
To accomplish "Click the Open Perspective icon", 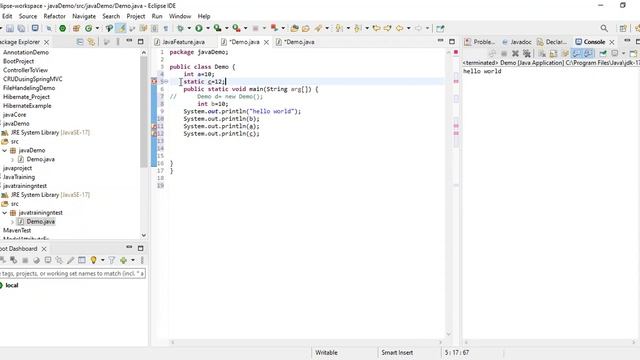I will coord(623,29).
